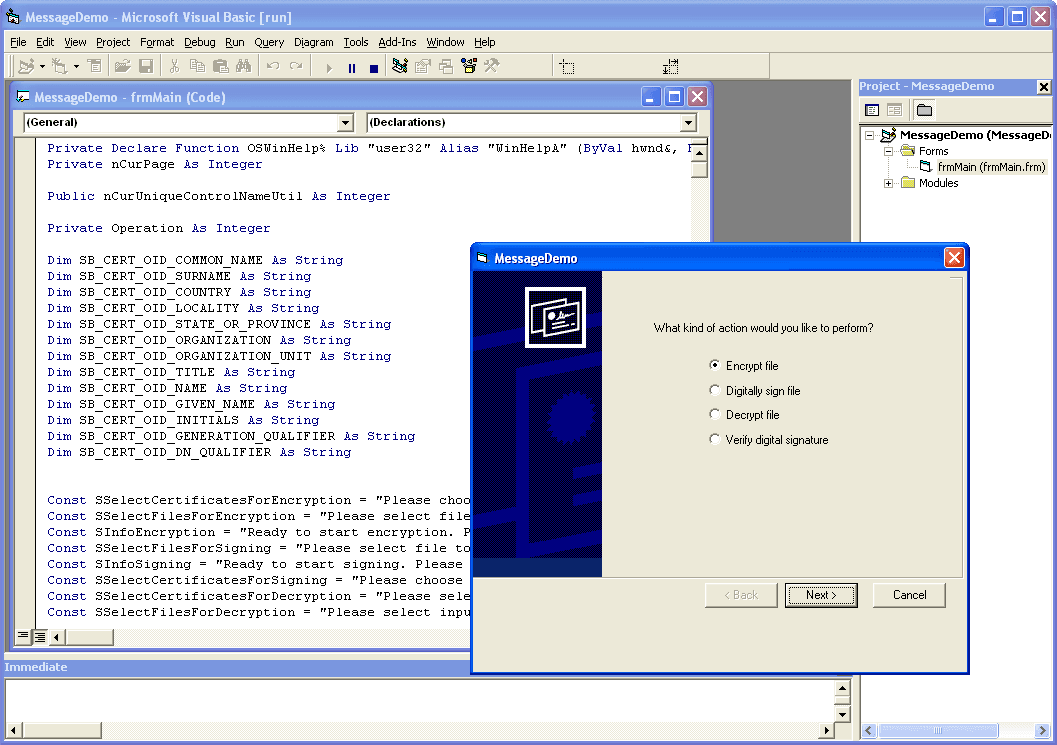The width and height of the screenshot is (1057, 745).
Task: Select frmMain (frmMain.frm) in project tree
Action: pyautogui.click(x=991, y=167)
